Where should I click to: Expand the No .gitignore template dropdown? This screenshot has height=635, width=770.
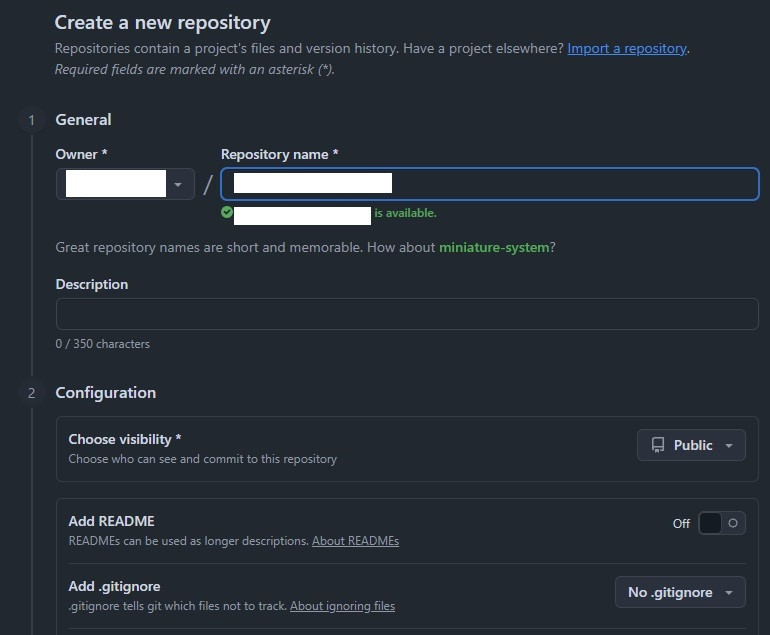tap(680, 592)
